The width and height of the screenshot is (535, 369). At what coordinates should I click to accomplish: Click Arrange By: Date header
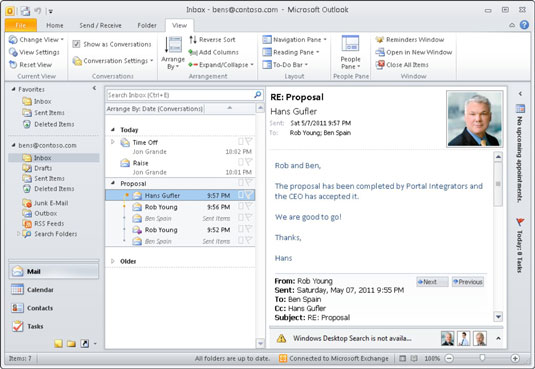tap(155, 109)
